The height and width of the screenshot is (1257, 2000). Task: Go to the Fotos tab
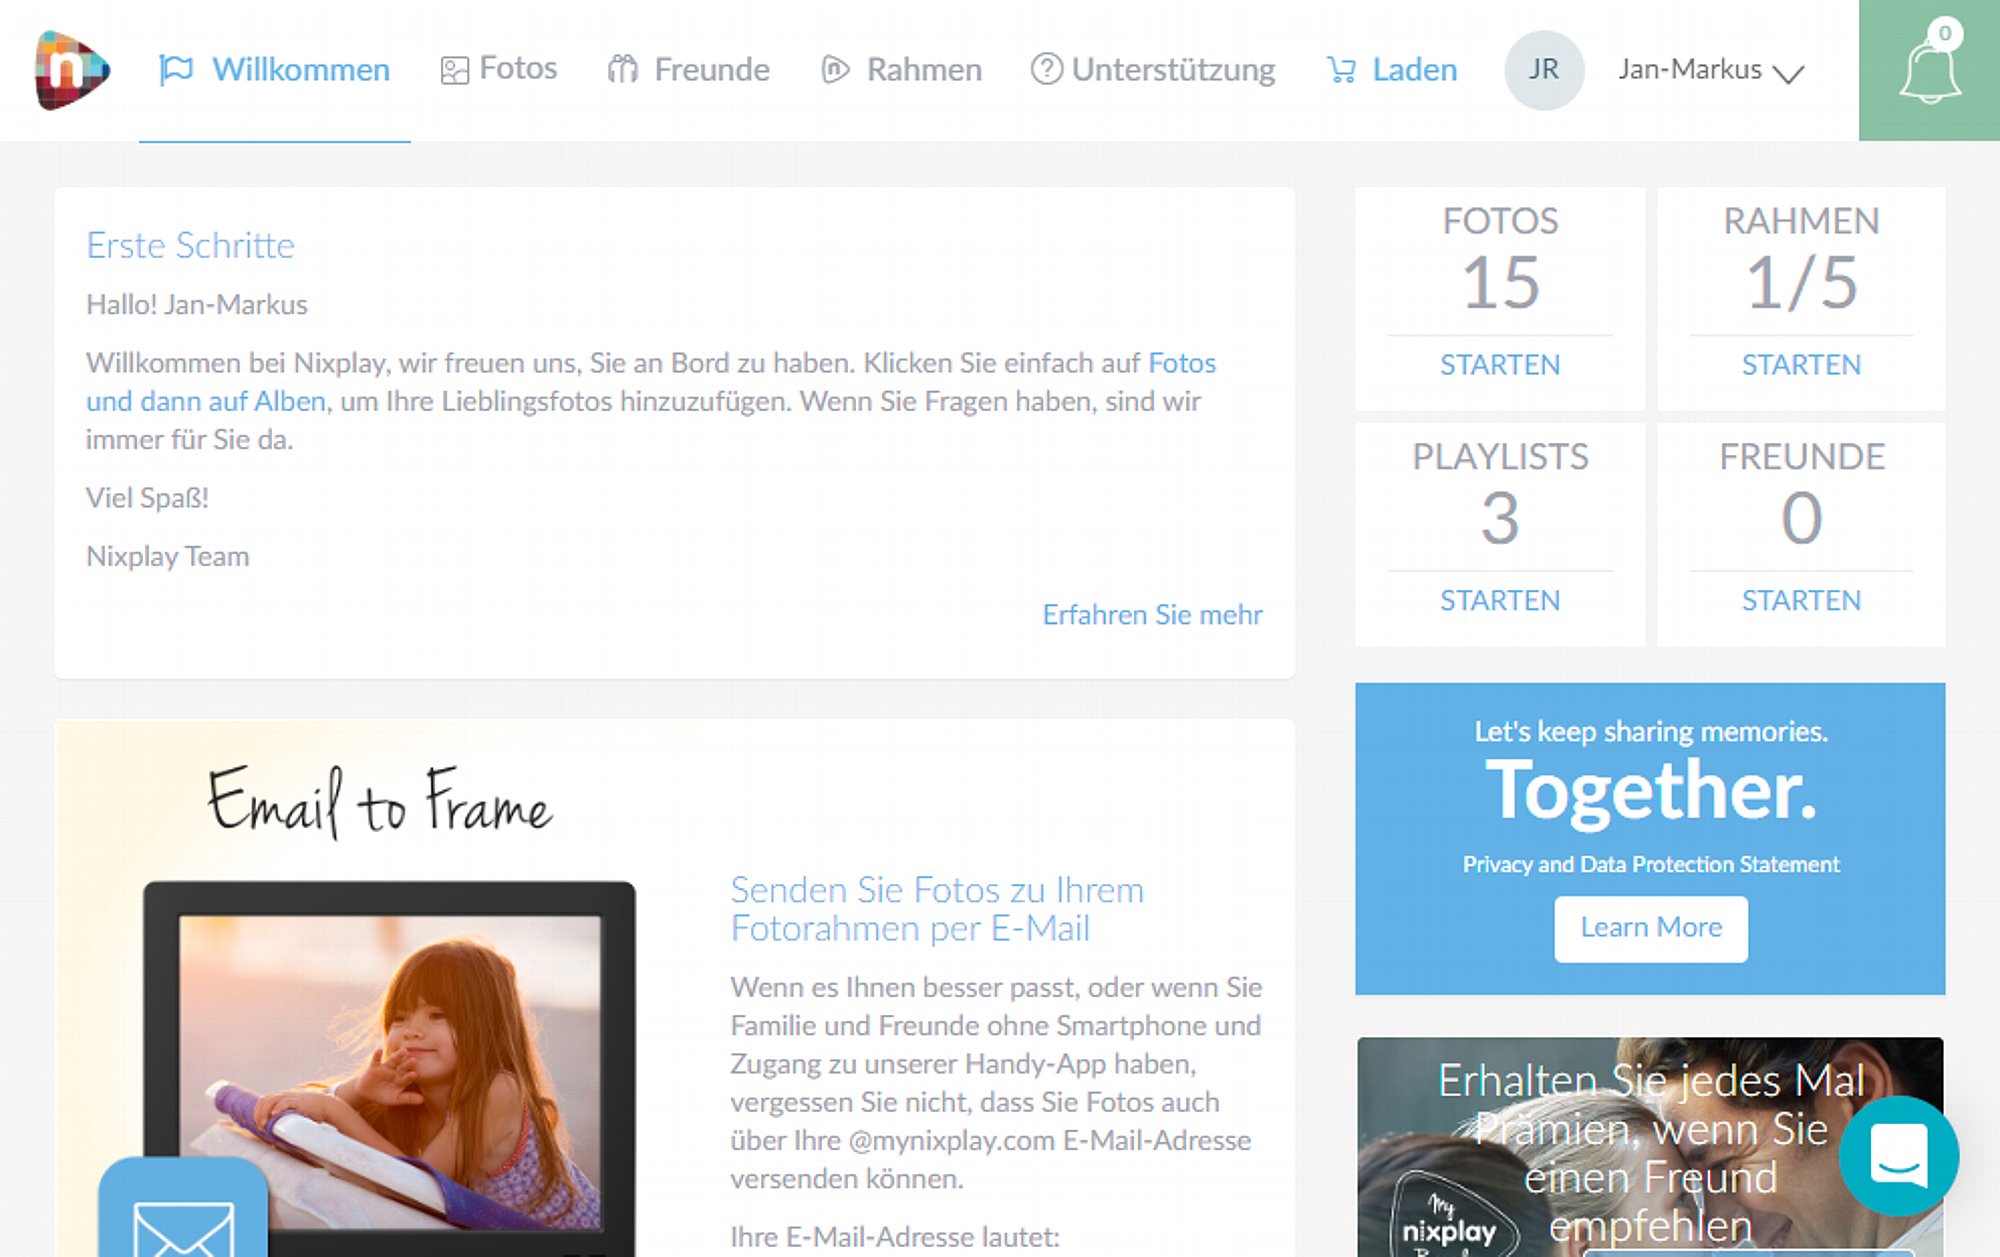pos(499,69)
